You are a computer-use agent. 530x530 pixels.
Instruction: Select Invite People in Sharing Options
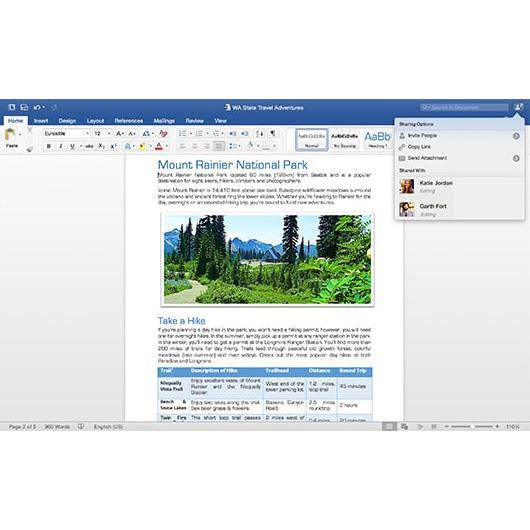coord(422,136)
